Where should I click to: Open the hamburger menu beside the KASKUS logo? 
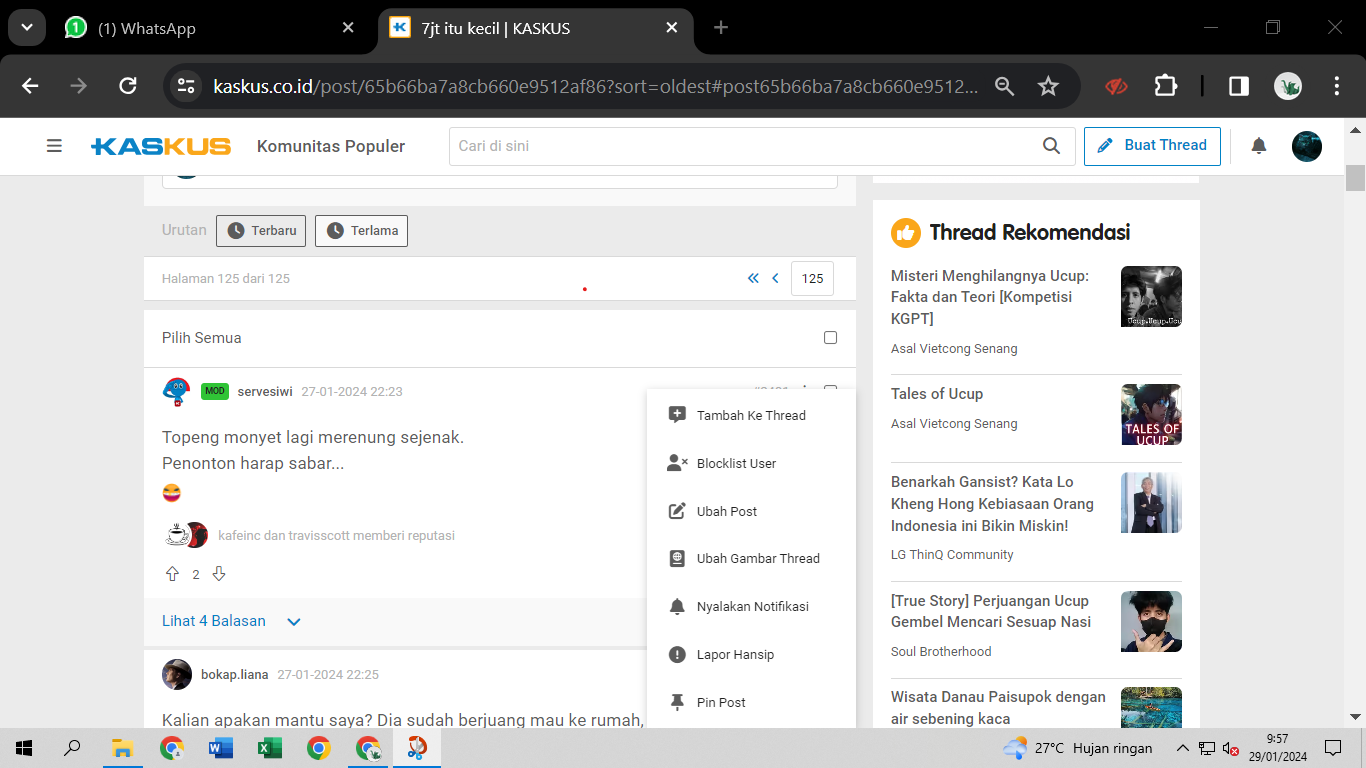coord(54,146)
